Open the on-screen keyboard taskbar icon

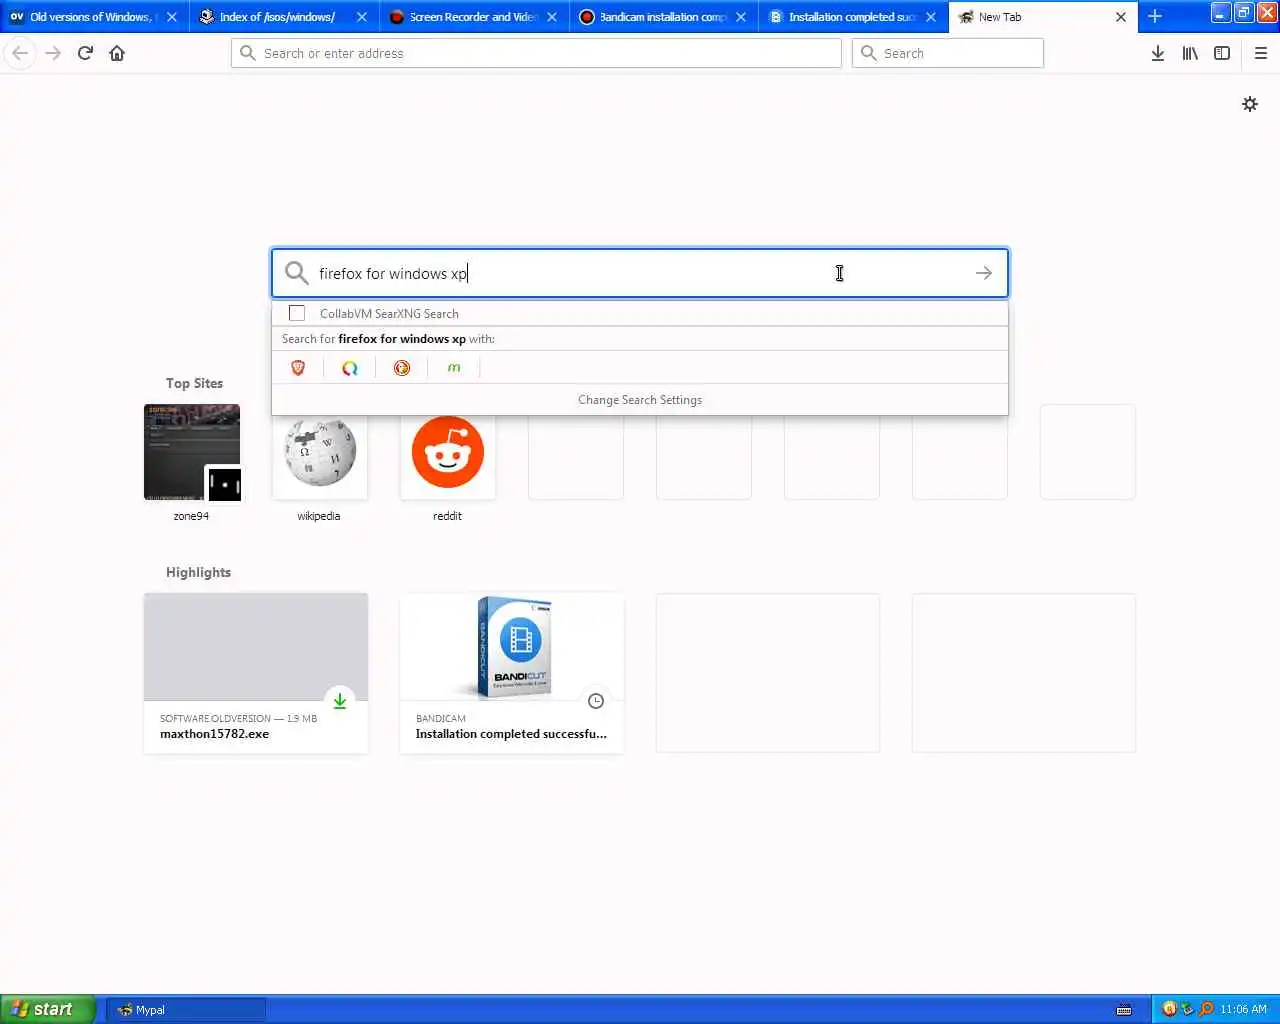pyautogui.click(x=1124, y=1009)
